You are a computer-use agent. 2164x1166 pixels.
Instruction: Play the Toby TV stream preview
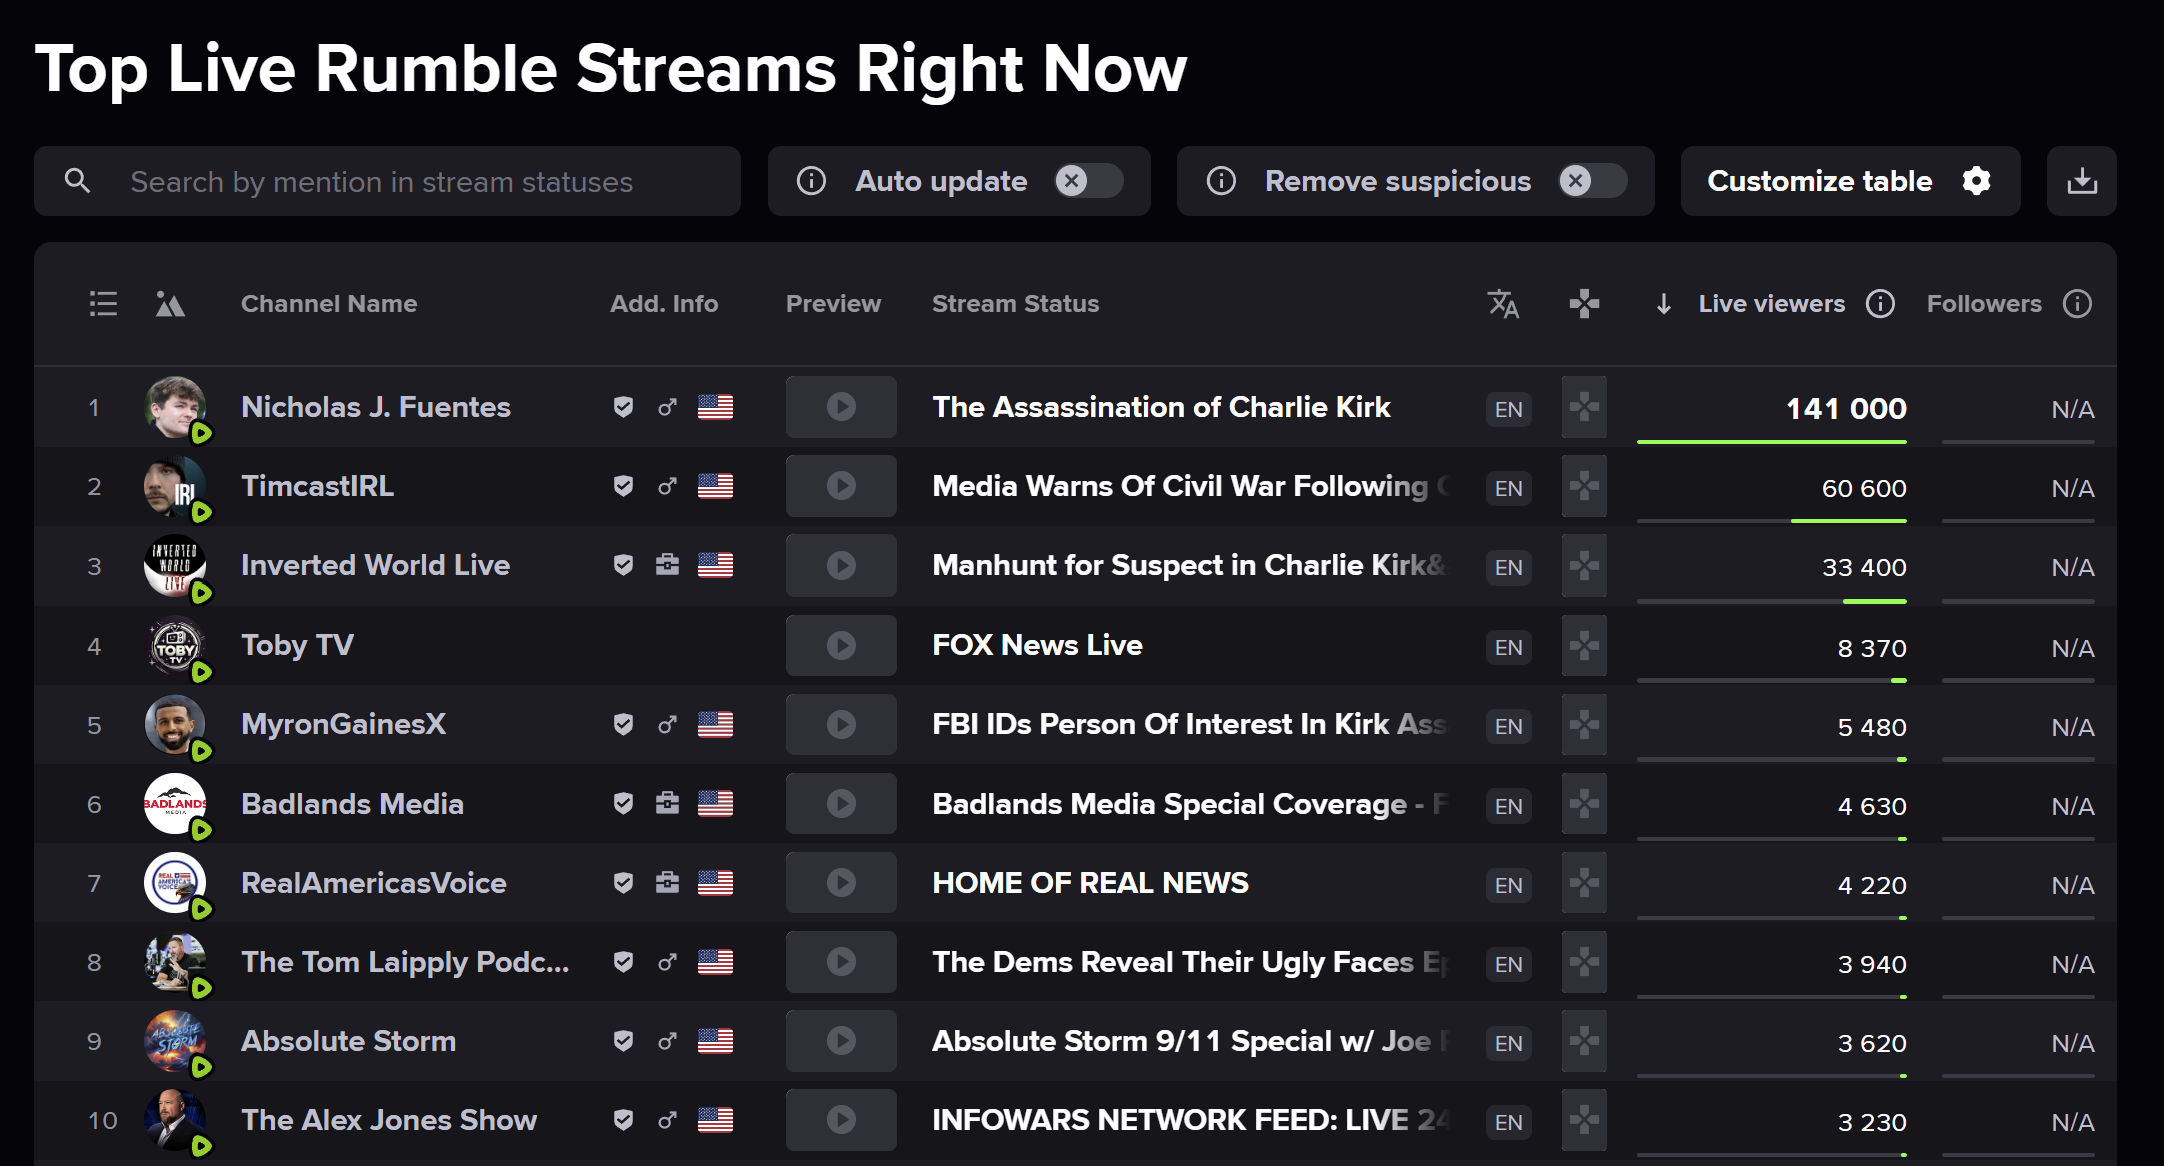(x=841, y=646)
